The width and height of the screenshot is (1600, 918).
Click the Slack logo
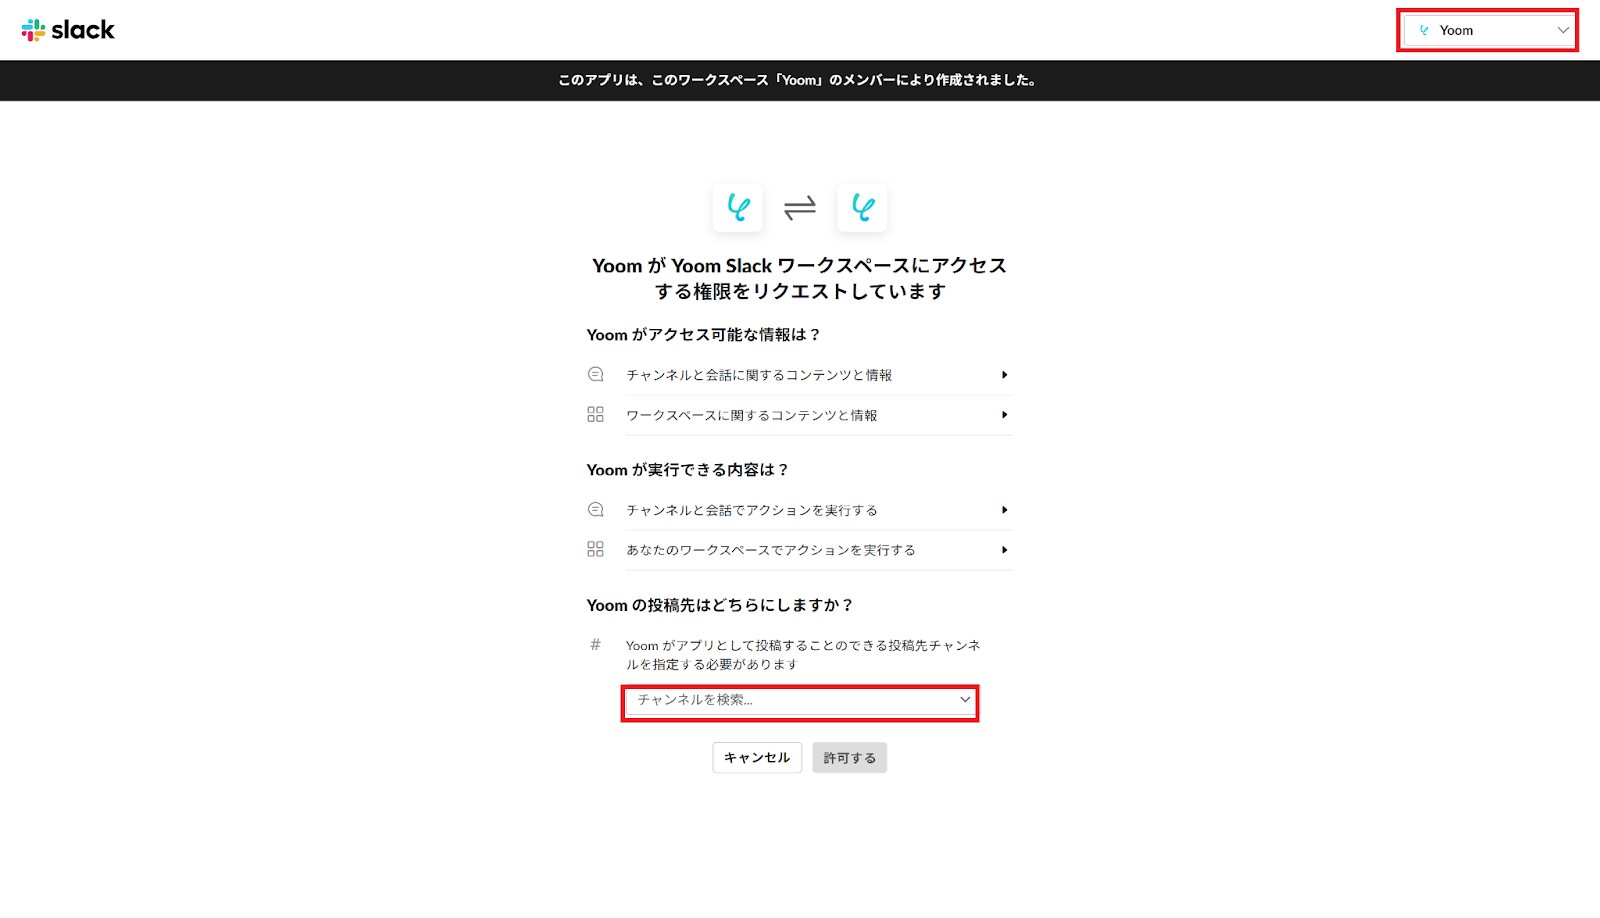pyautogui.click(x=68, y=30)
